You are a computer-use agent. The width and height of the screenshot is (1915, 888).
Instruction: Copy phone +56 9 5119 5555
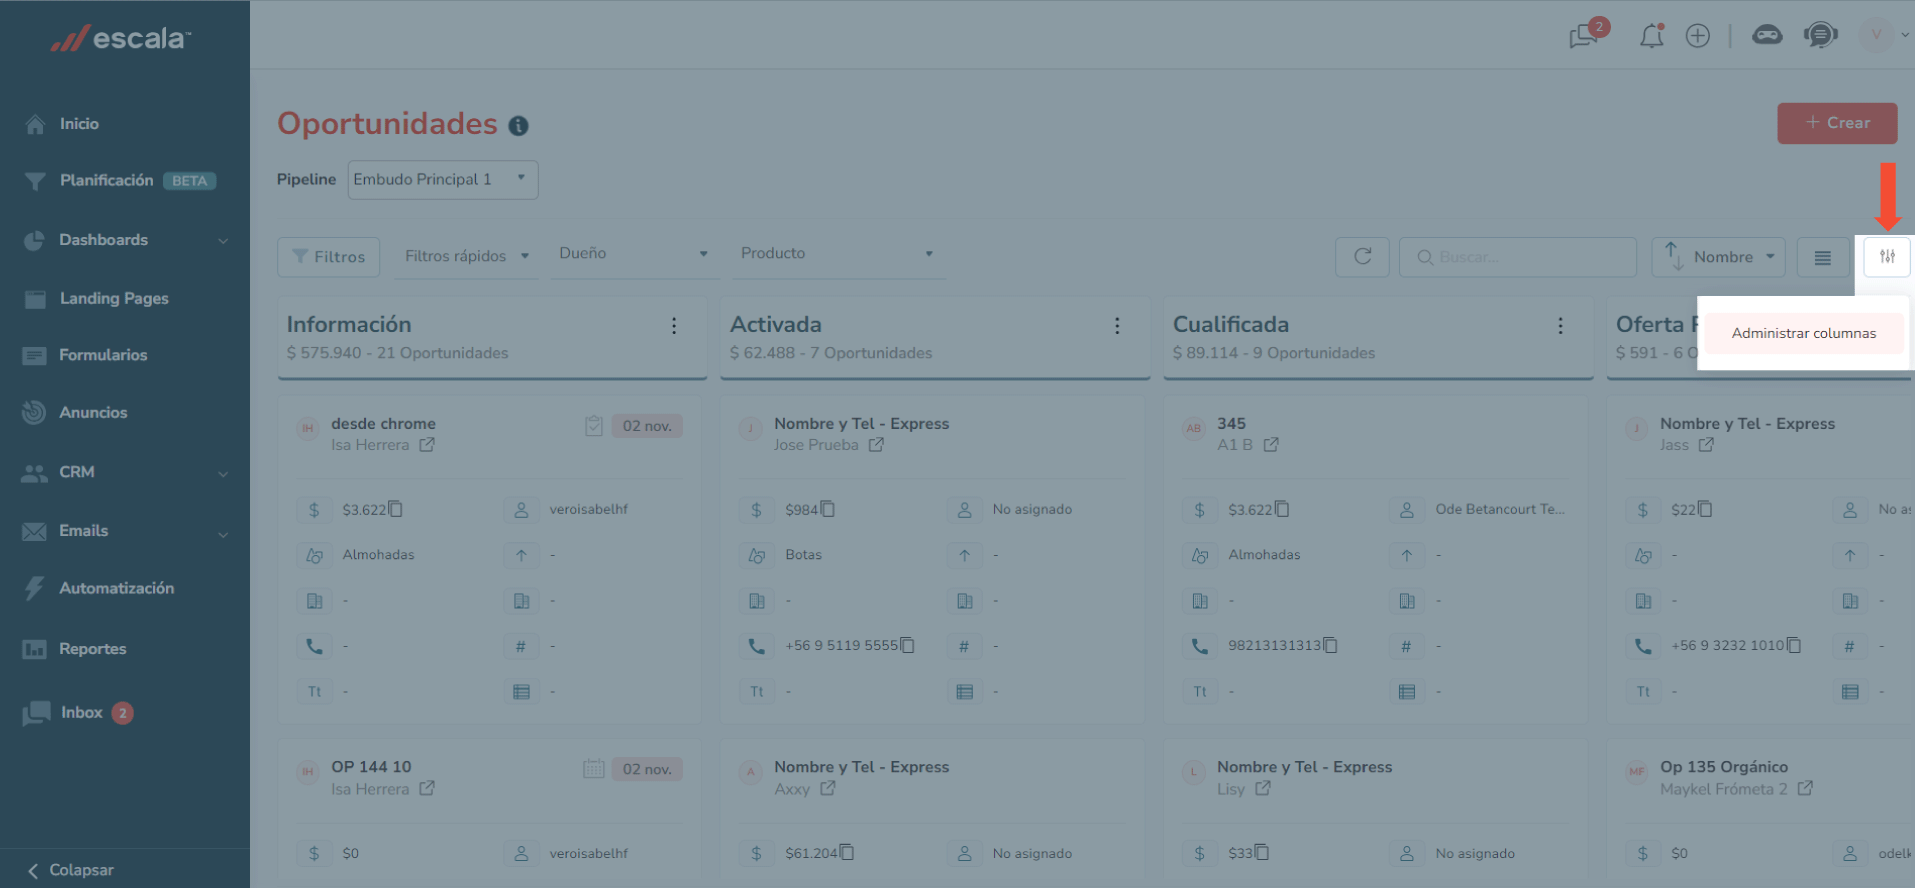click(x=907, y=645)
